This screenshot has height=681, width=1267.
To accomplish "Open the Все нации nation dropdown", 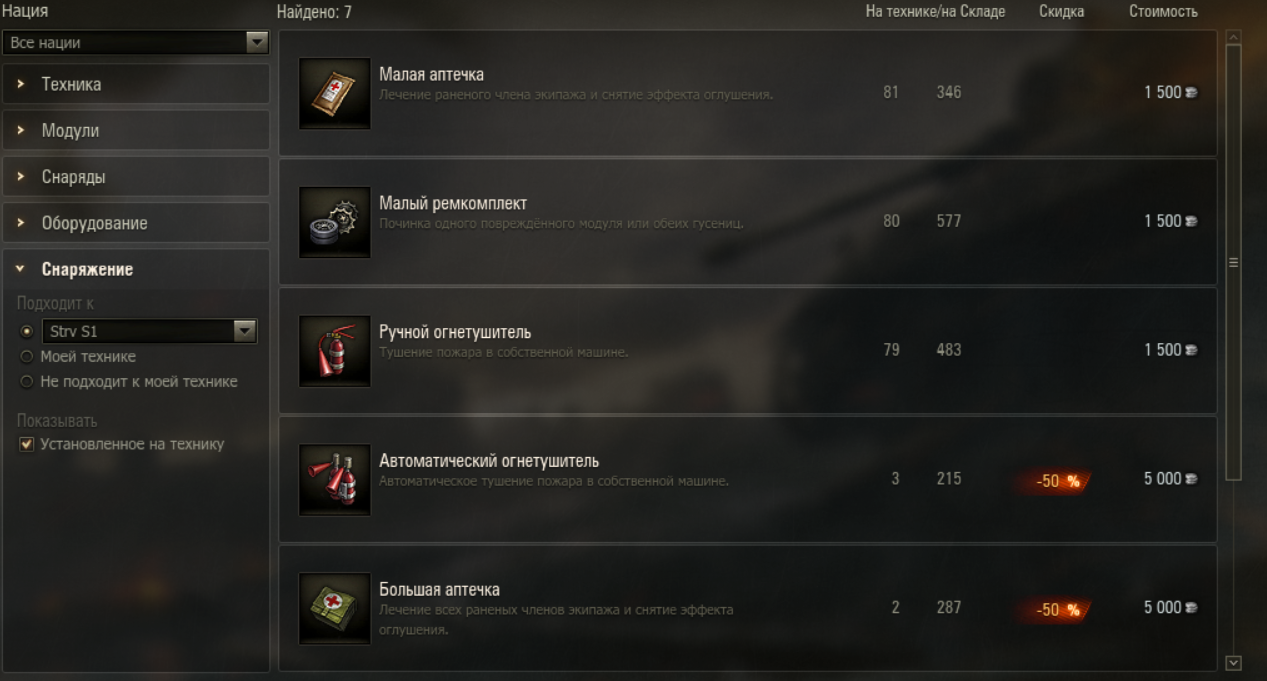I will coord(136,43).
